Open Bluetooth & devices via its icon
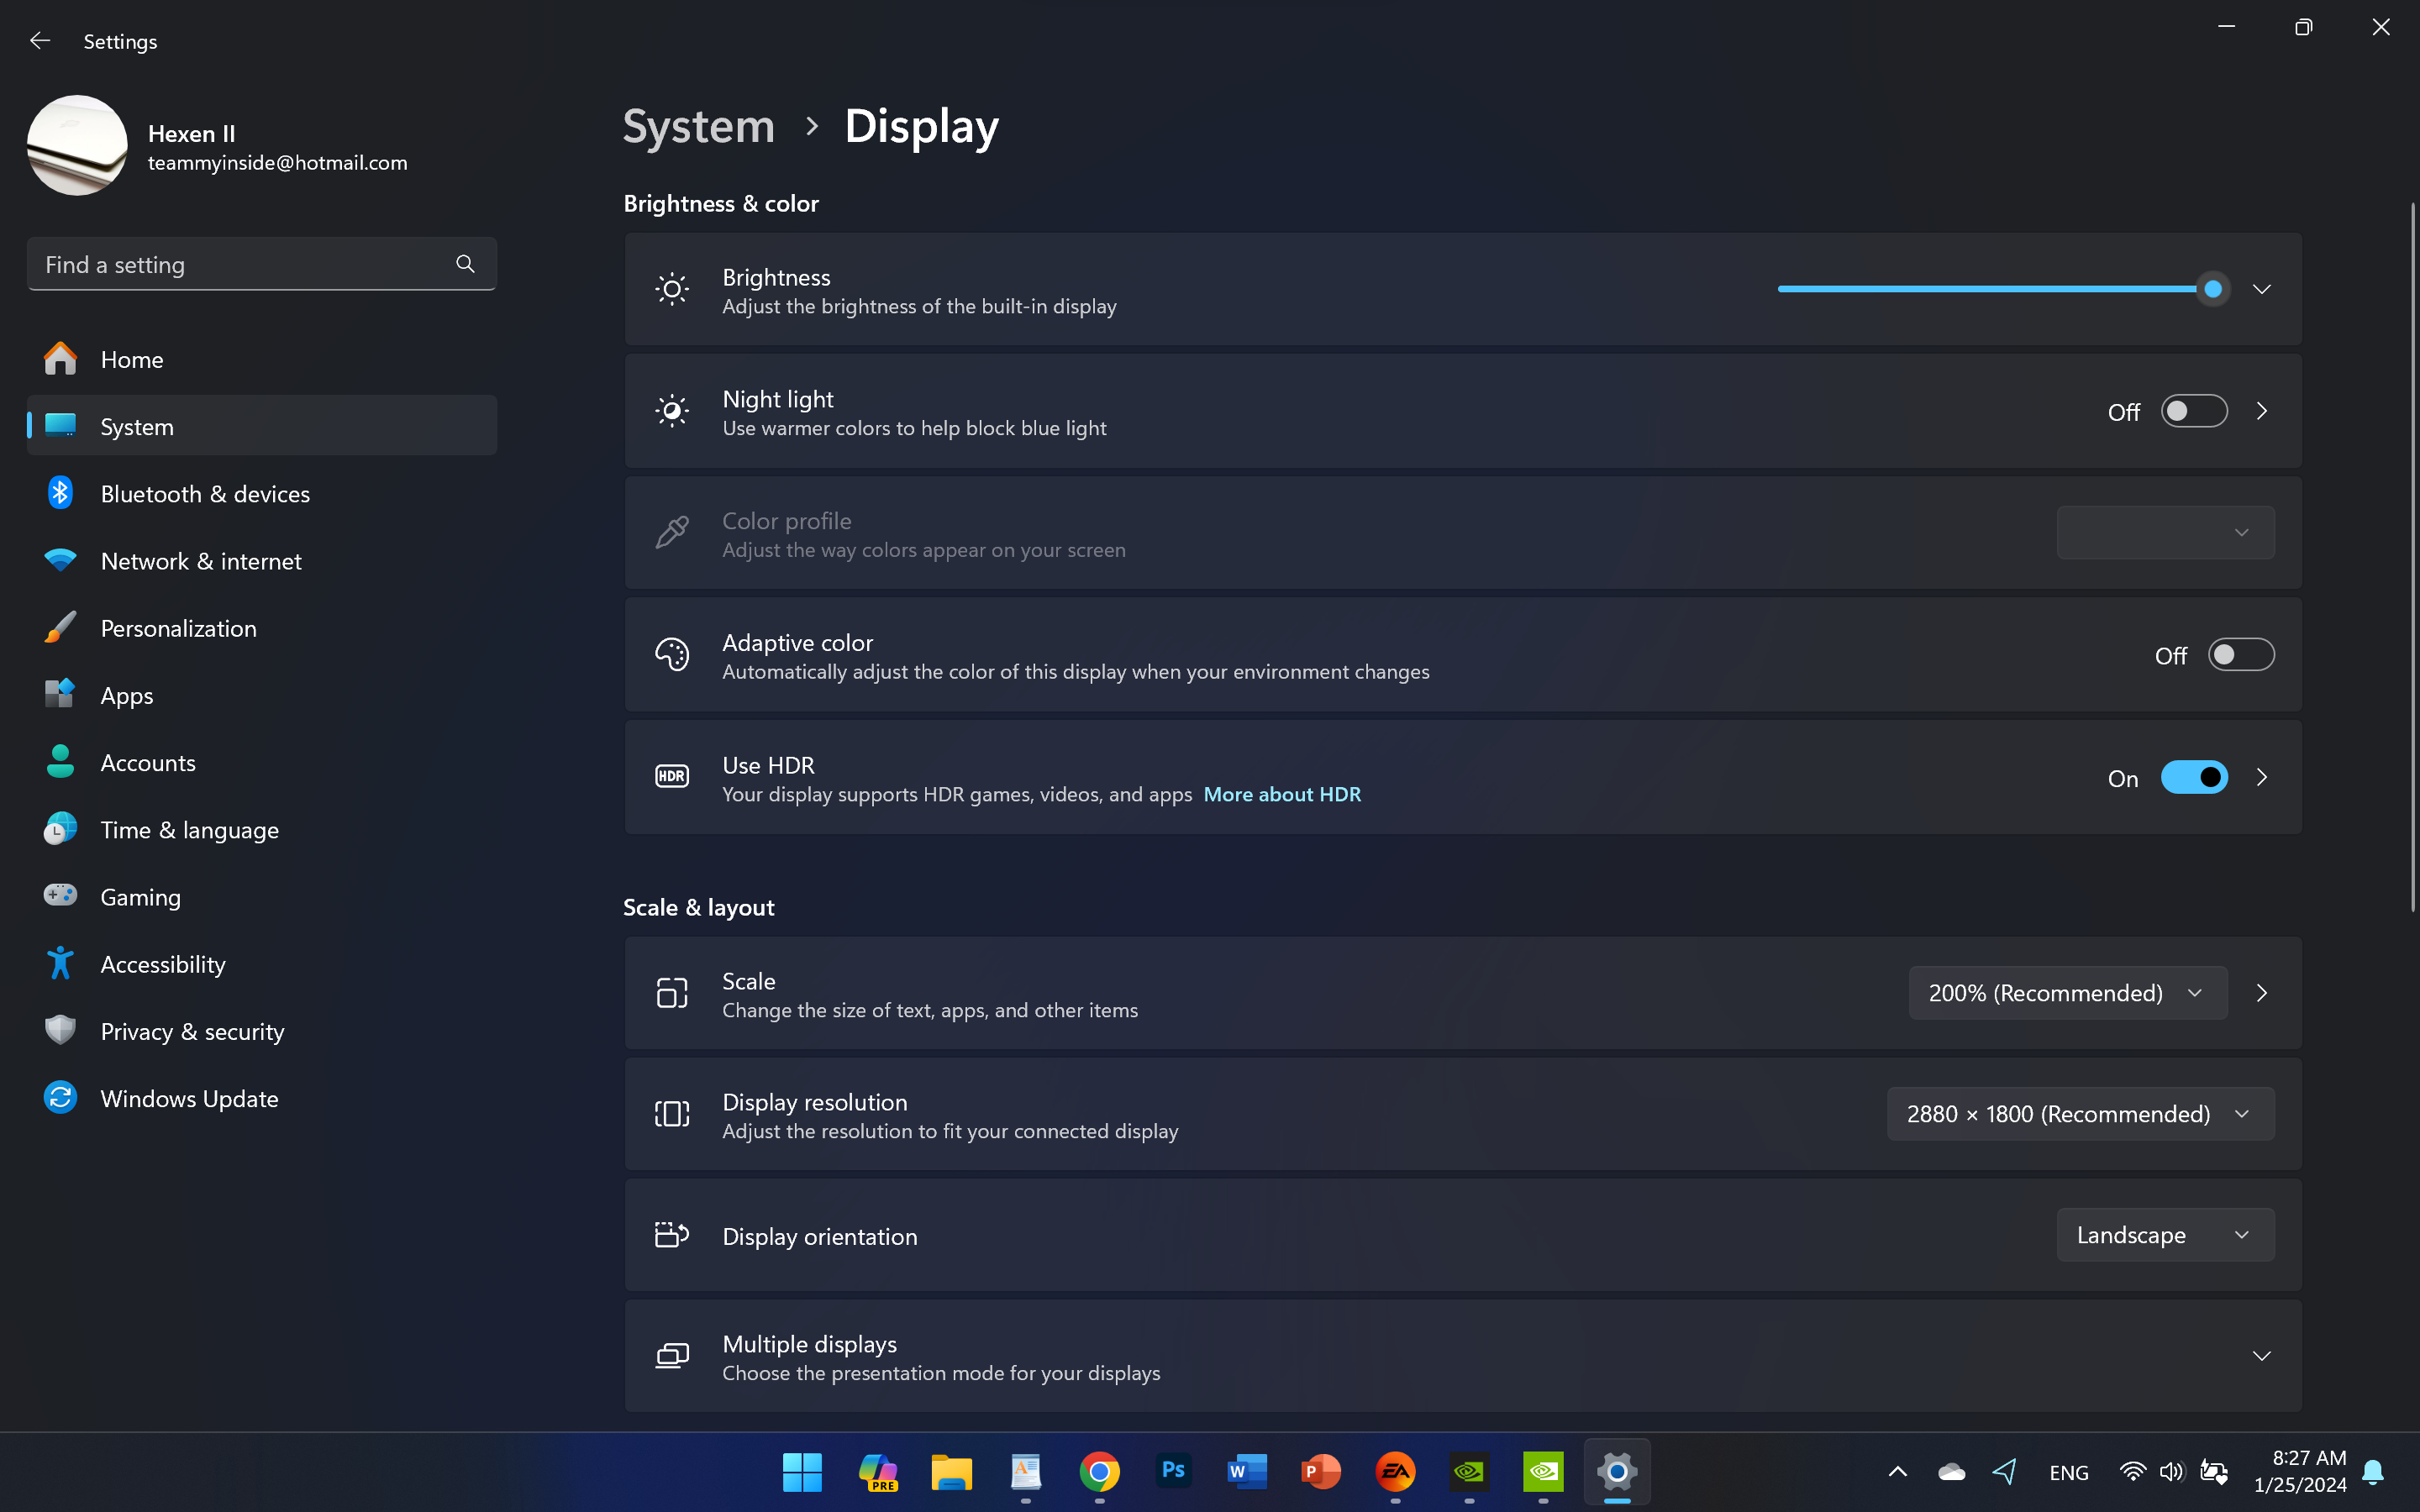The height and width of the screenshot is (1512, 2420). tap(60, 493)
